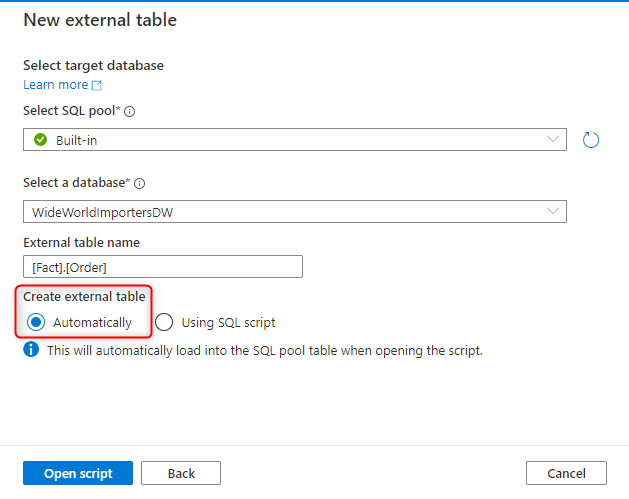
Task: Expand the database dropdown chevron
Action: [x=553, y=211]
